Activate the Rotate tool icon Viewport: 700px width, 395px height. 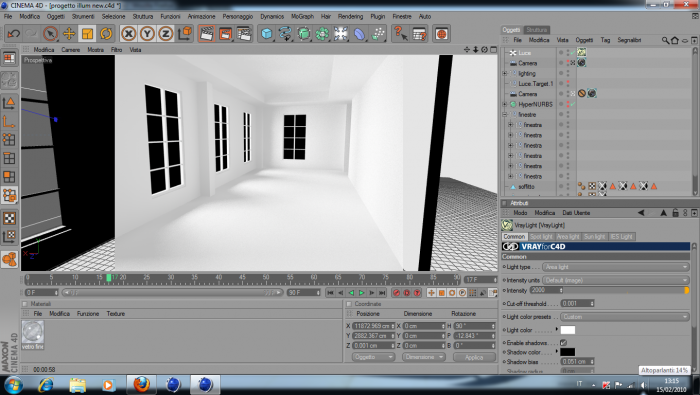[106, 33]
